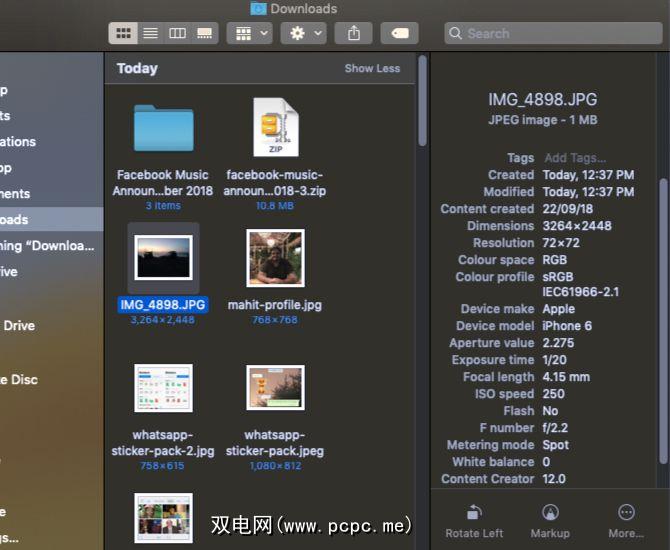This screenshot has height=550, width=670.
Task: Select the Facebook Music Announcement folder
Action: pyautogui.click(x=163, y=128)
